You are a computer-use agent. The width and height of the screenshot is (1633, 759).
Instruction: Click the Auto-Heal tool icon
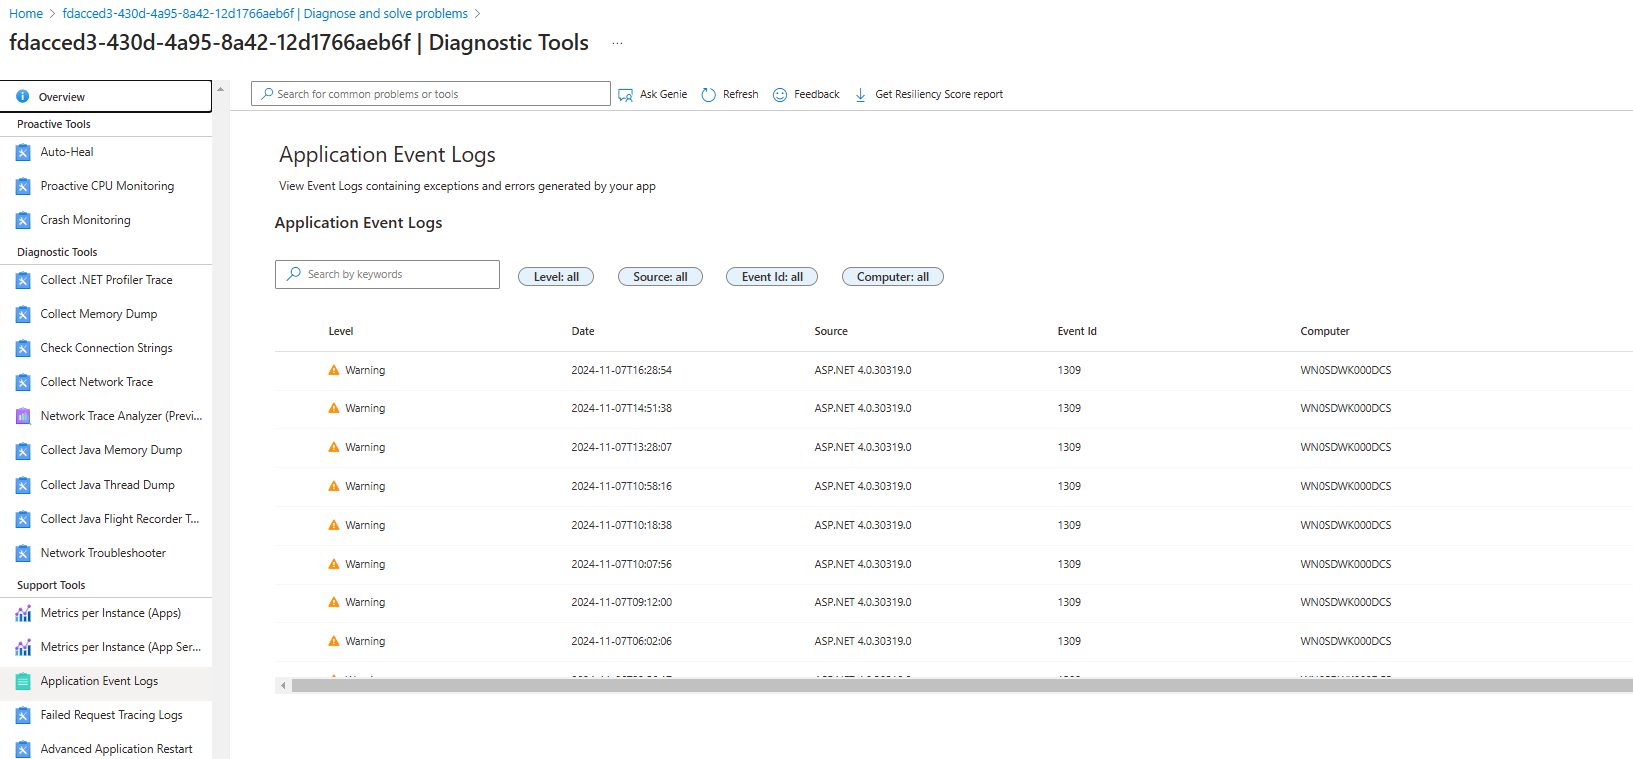click(x=23, y=153)
